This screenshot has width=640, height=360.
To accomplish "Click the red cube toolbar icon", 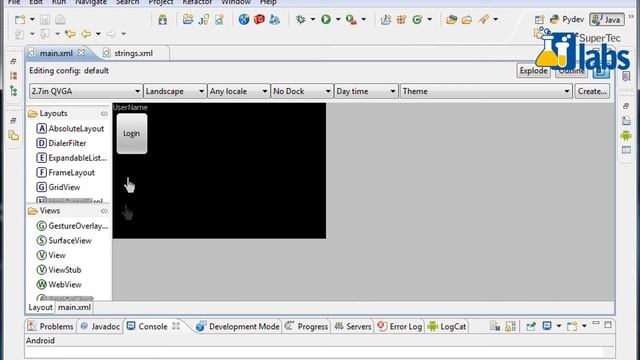I will tap(259, 19).
